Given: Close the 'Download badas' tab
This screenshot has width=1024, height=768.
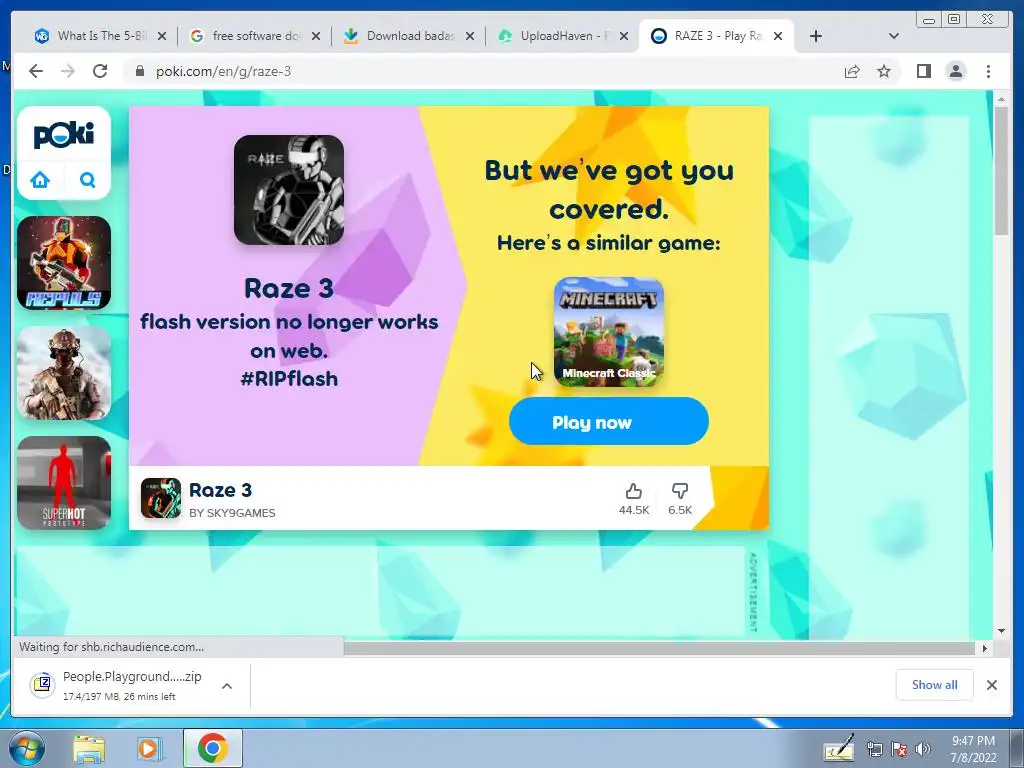Looking at the screenshot, I should pos(470,36).
